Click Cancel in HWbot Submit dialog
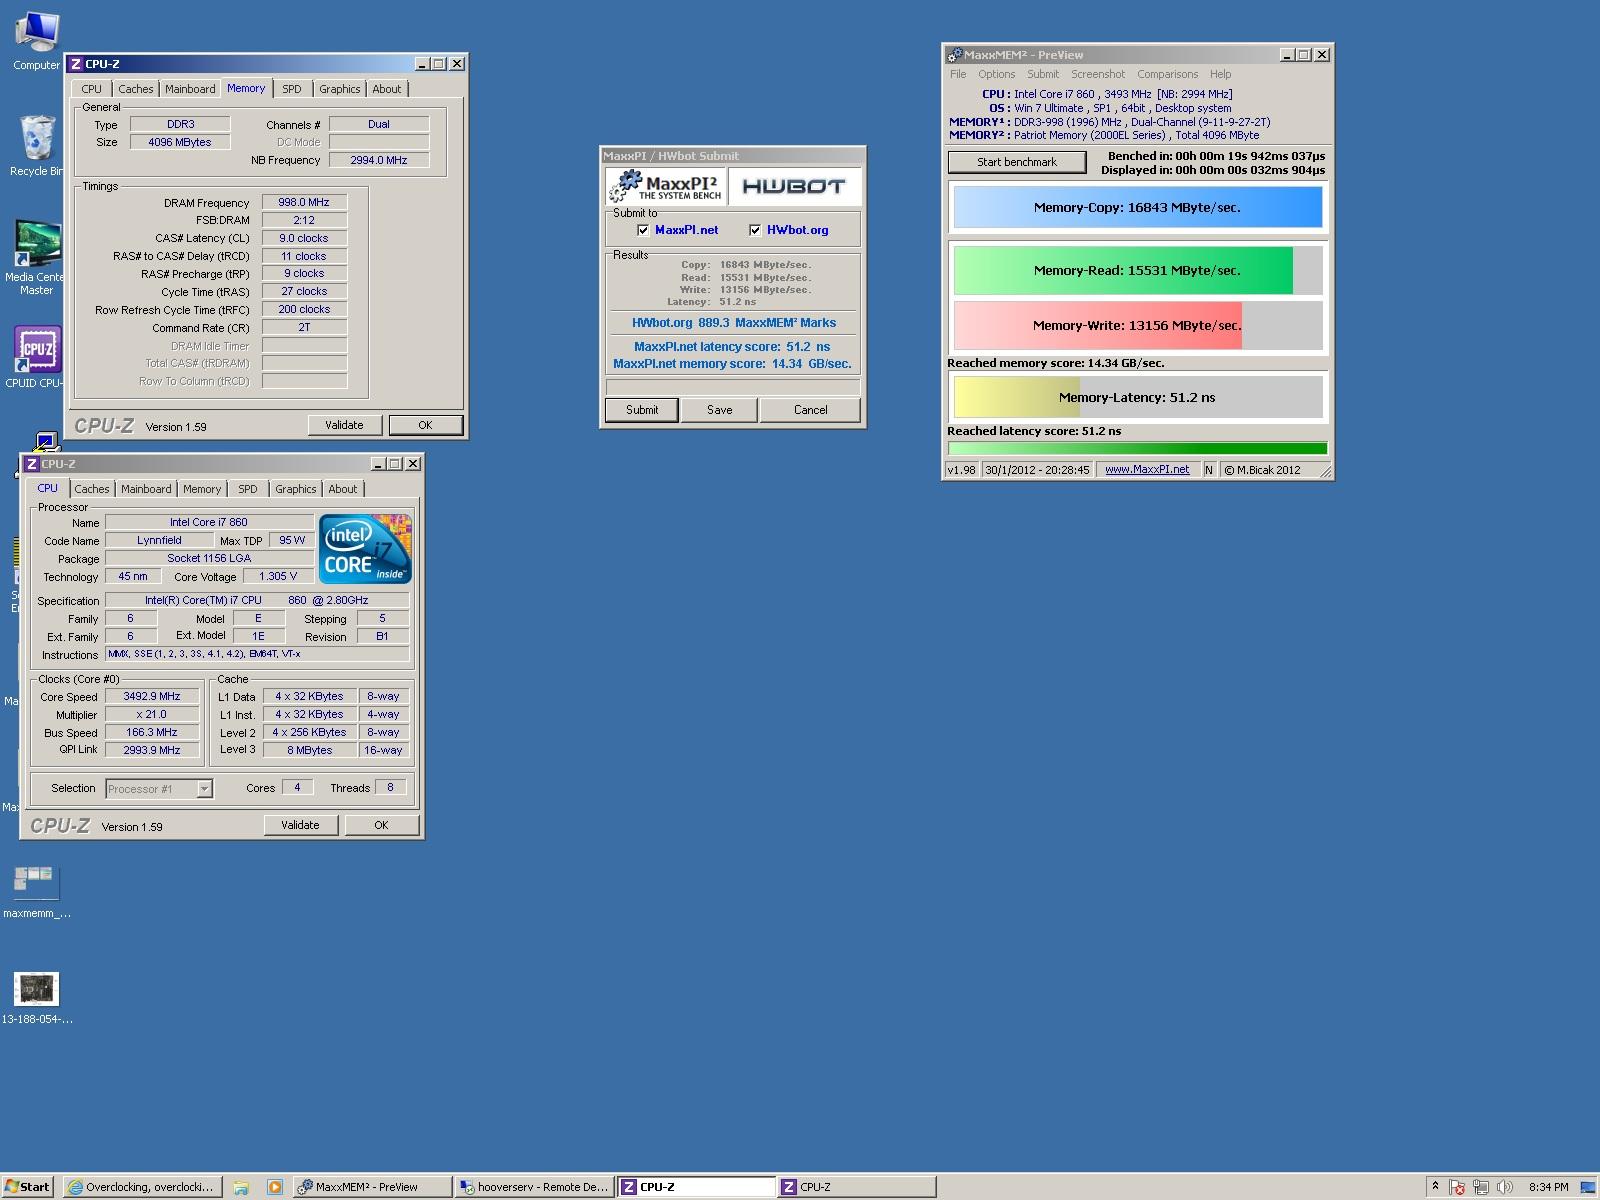Image resolution: width=1600 pixels, height=1200 pixels. tap(810, 410)
